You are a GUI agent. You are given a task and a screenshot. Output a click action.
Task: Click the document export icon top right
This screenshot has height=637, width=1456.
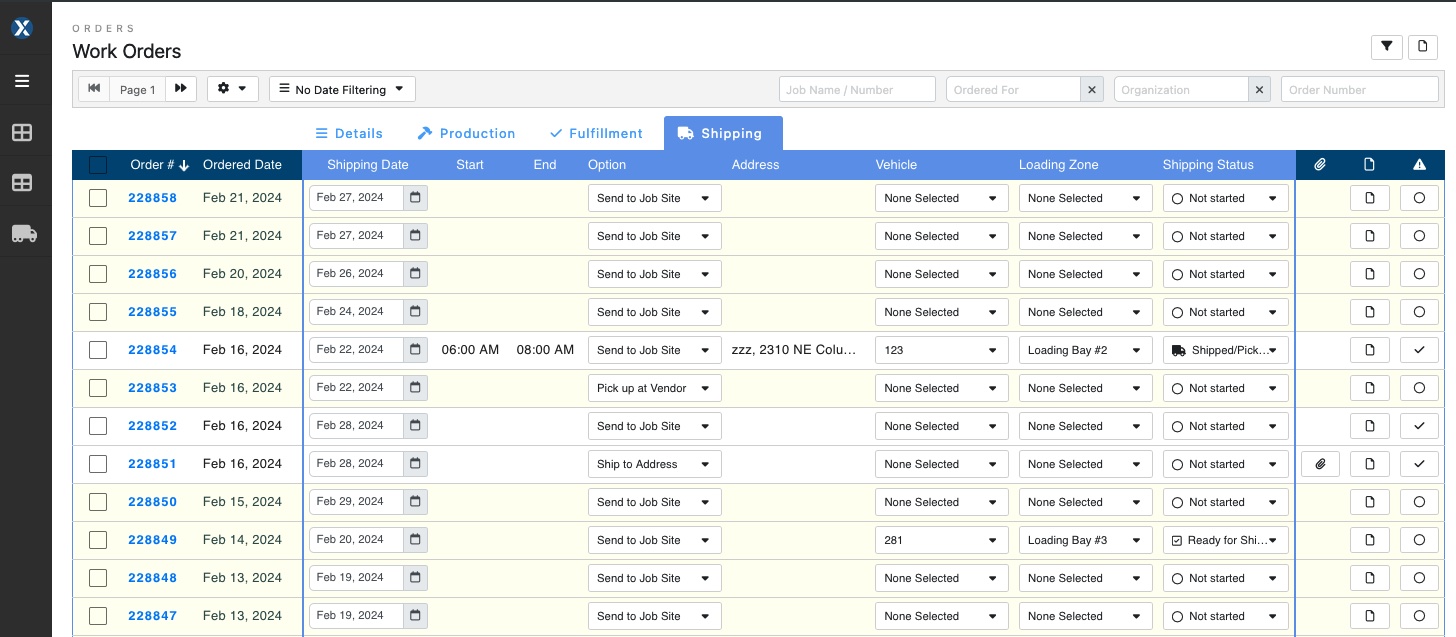pos(1422,46)
